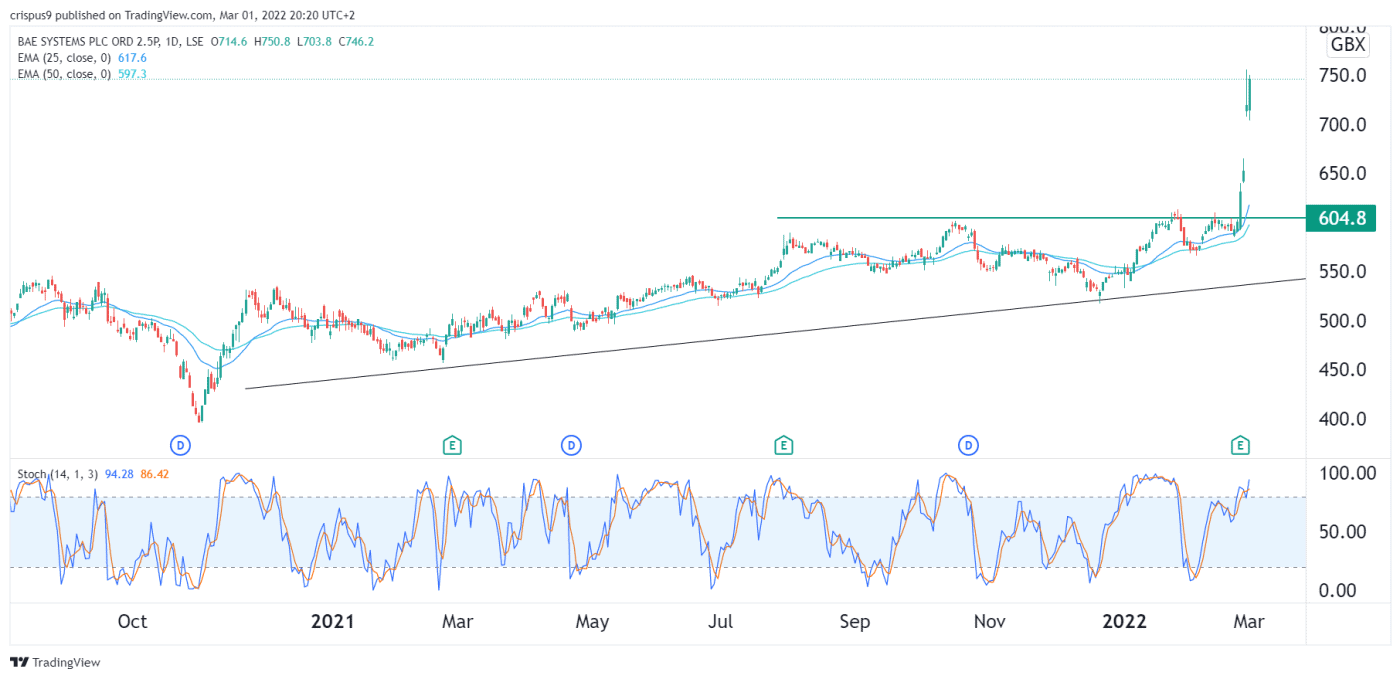Image resolution: width=1400 pixels, height=679 pixels.
Task: Open the dividend marker near late October 2021
Action: click(x=968, y=443)
